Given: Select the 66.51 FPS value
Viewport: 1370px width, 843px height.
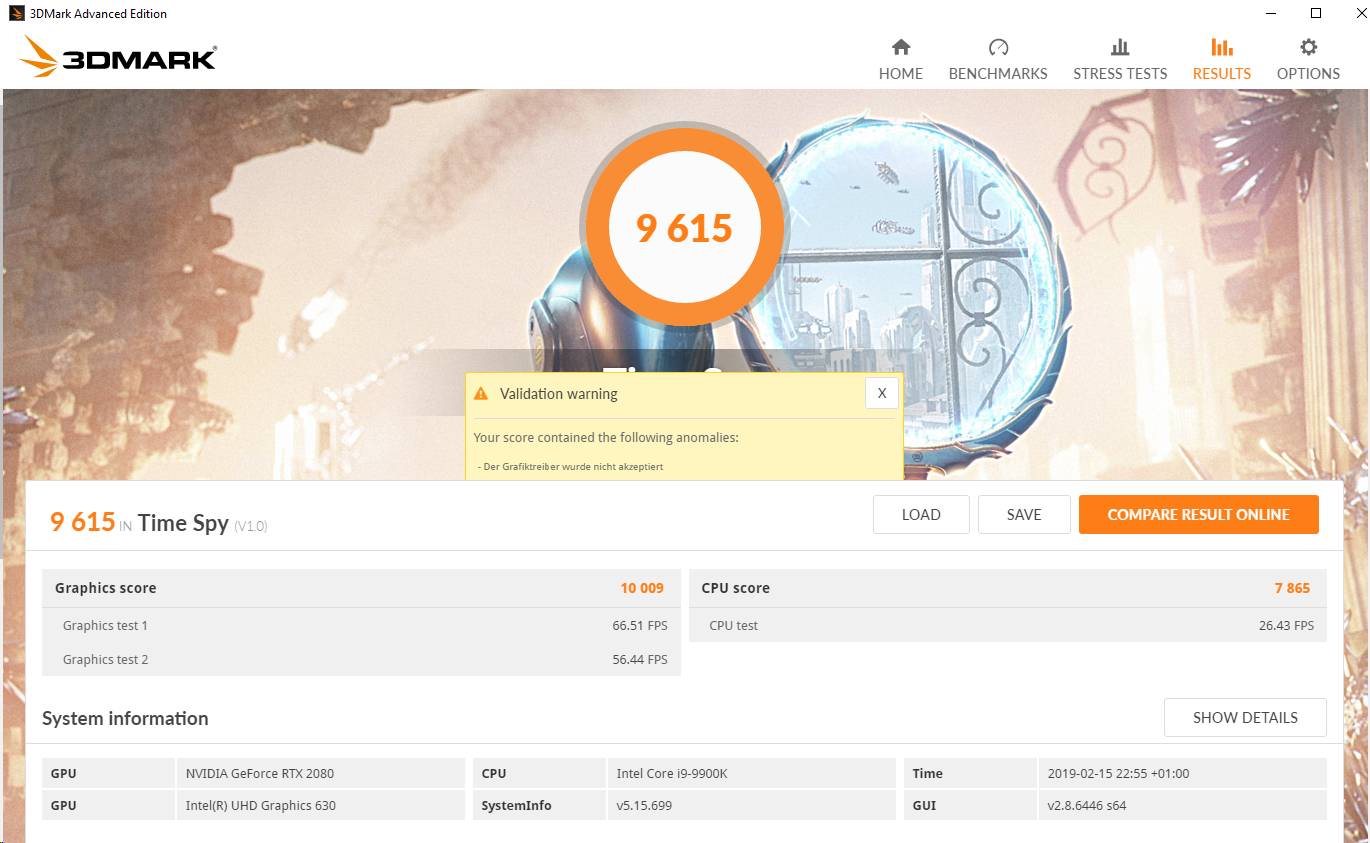Looking at the screenshot, I should pos(640,626).
